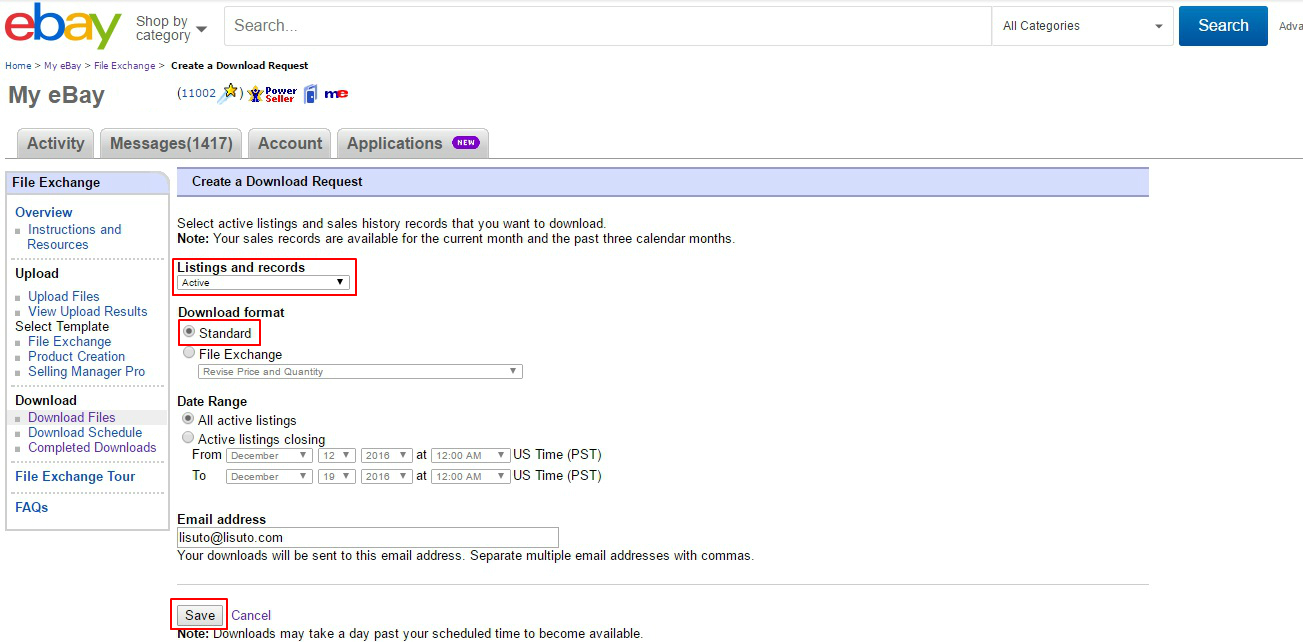Screen dimensions: 1303x642
Task: Click the yellow feedback star icon
Action: click(x=229, y=93)
